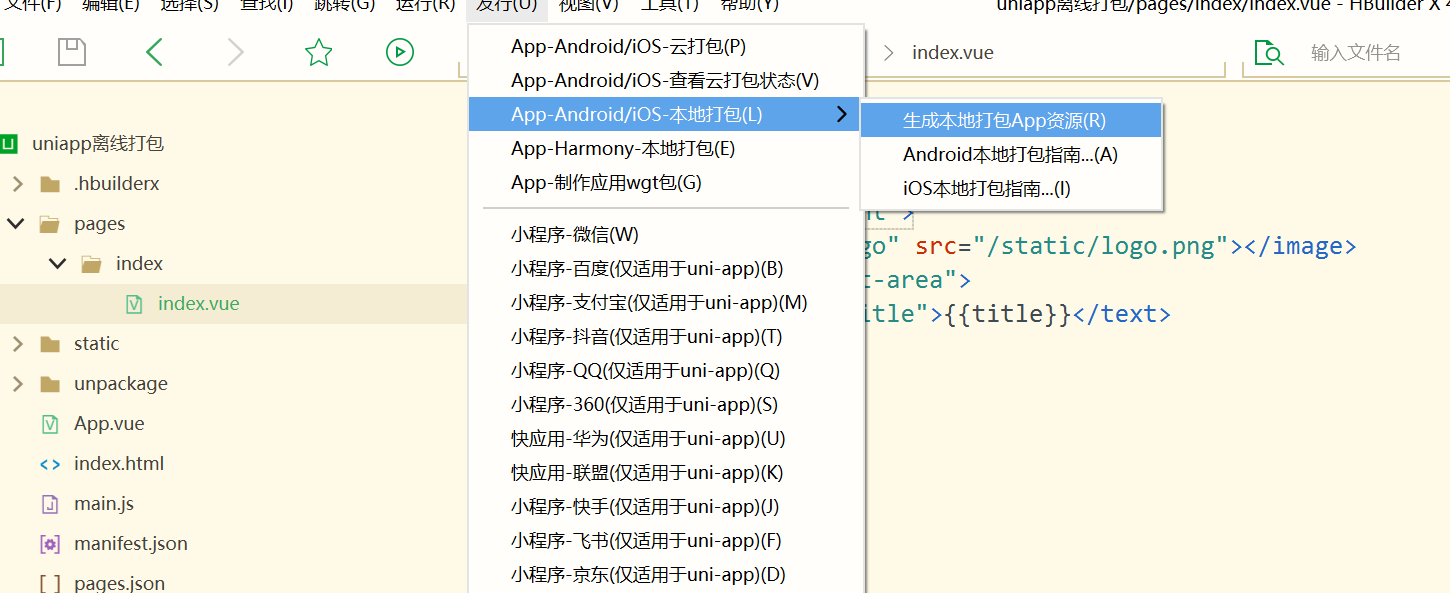This screenshot has width=1450, height=593.
Task: Click the index.html code file icon
Action: tap(50, 464)
